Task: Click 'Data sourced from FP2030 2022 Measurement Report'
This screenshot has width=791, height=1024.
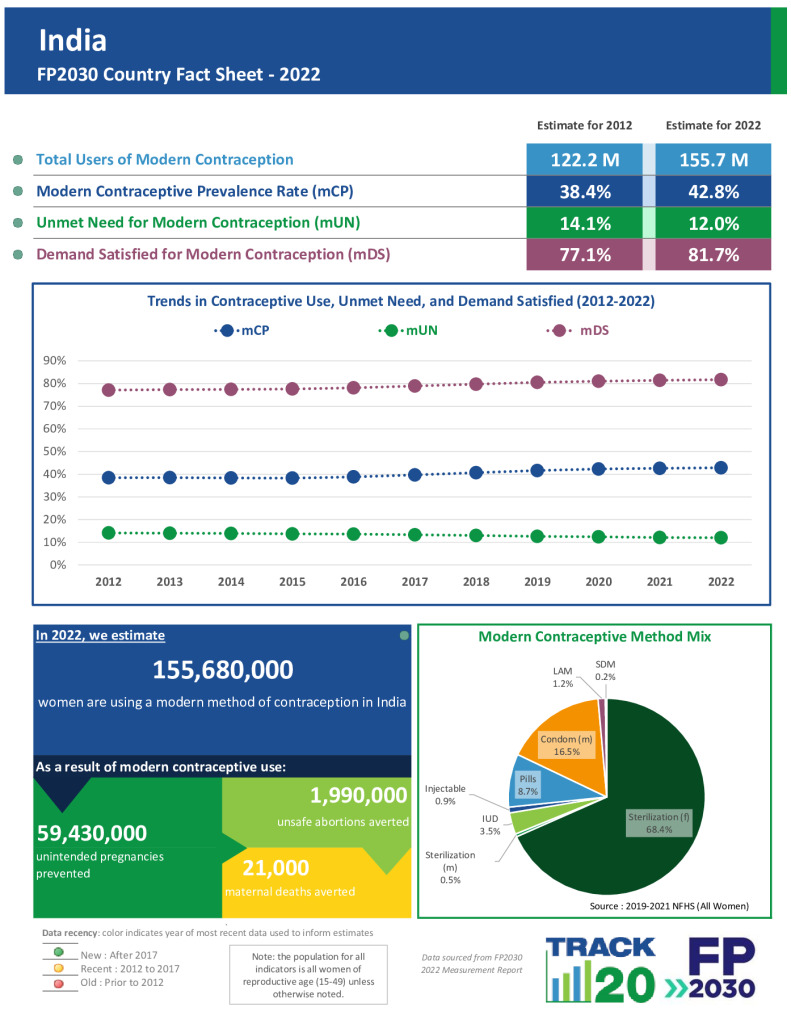Action: click(472, 964)
